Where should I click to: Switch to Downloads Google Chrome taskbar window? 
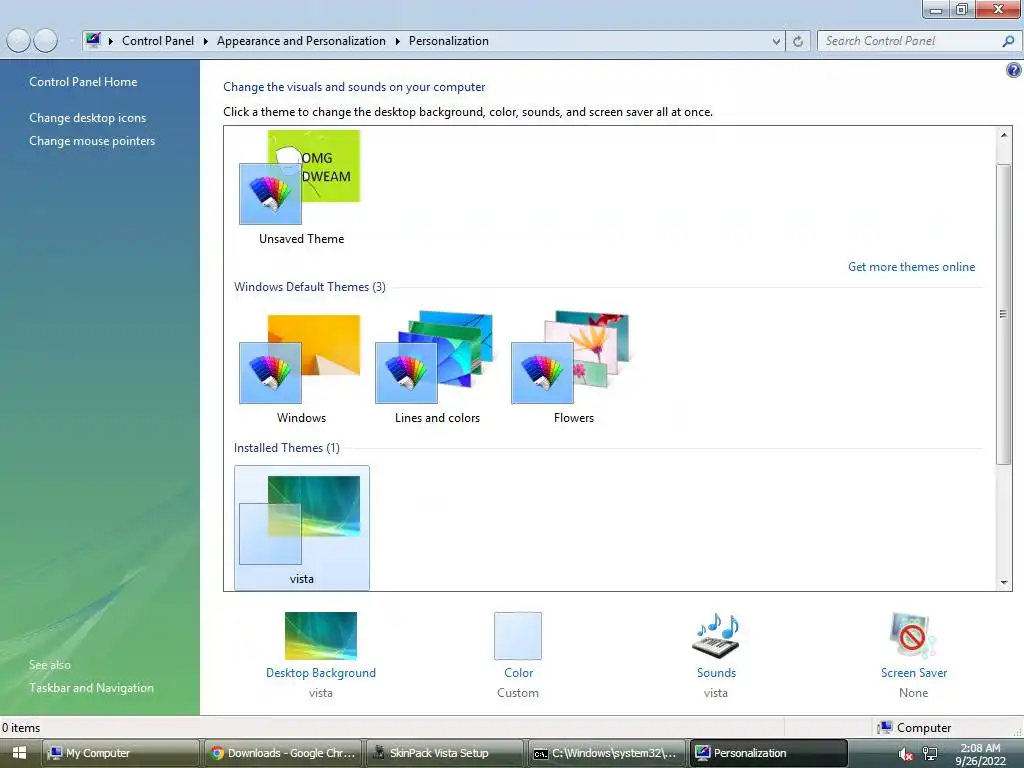pyautogui.click(x=283, y=753)
